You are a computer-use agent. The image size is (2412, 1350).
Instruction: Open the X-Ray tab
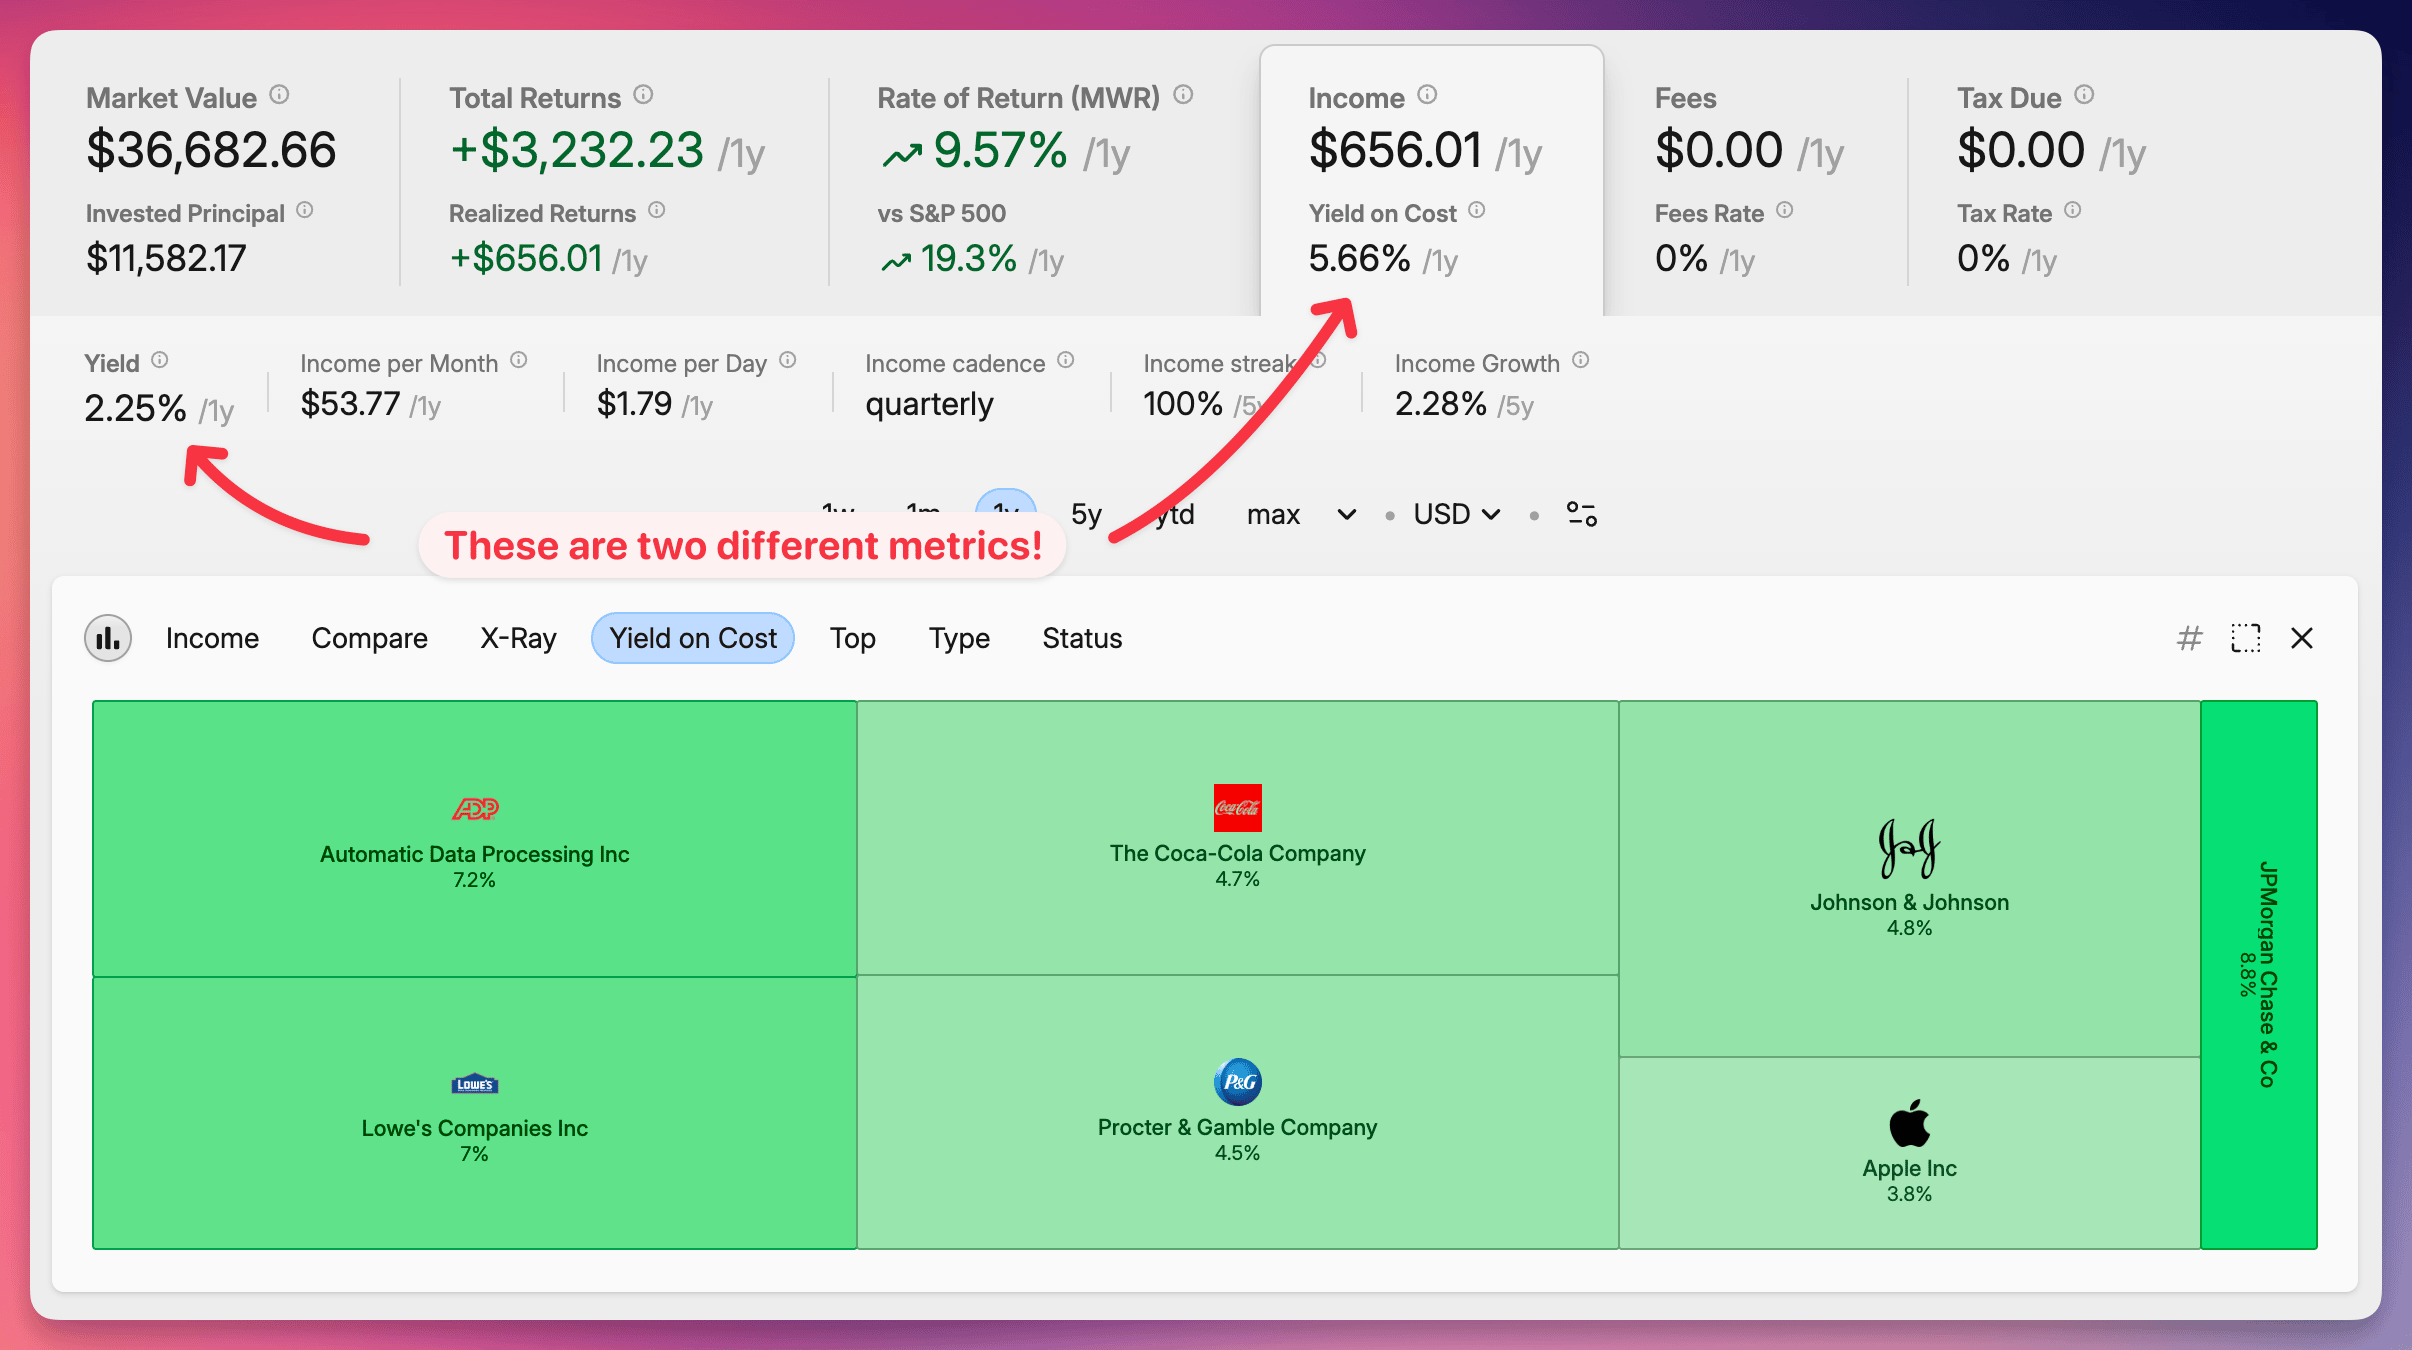(x=518, y=638)
